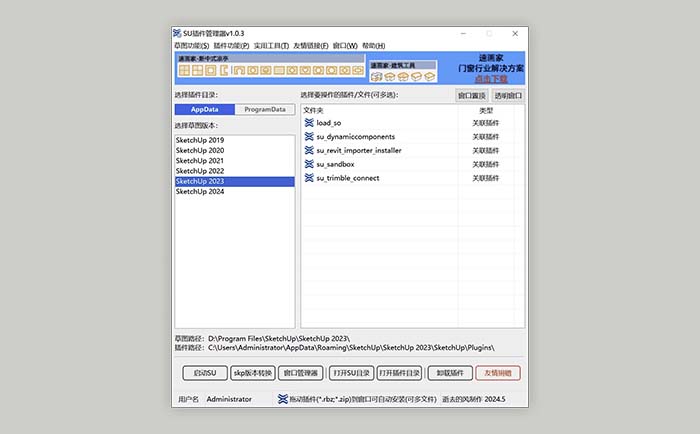Click the Administrator user name in status bar

[229, 399]
